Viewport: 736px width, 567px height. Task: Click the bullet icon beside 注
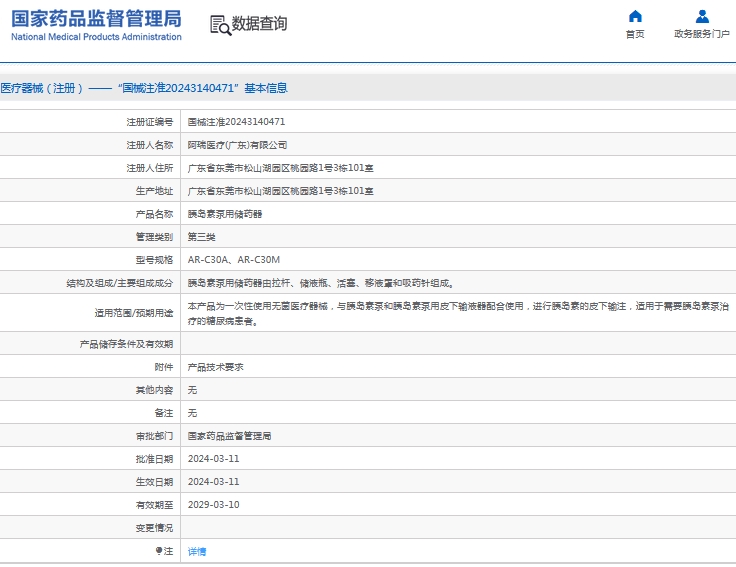point(158,551)
